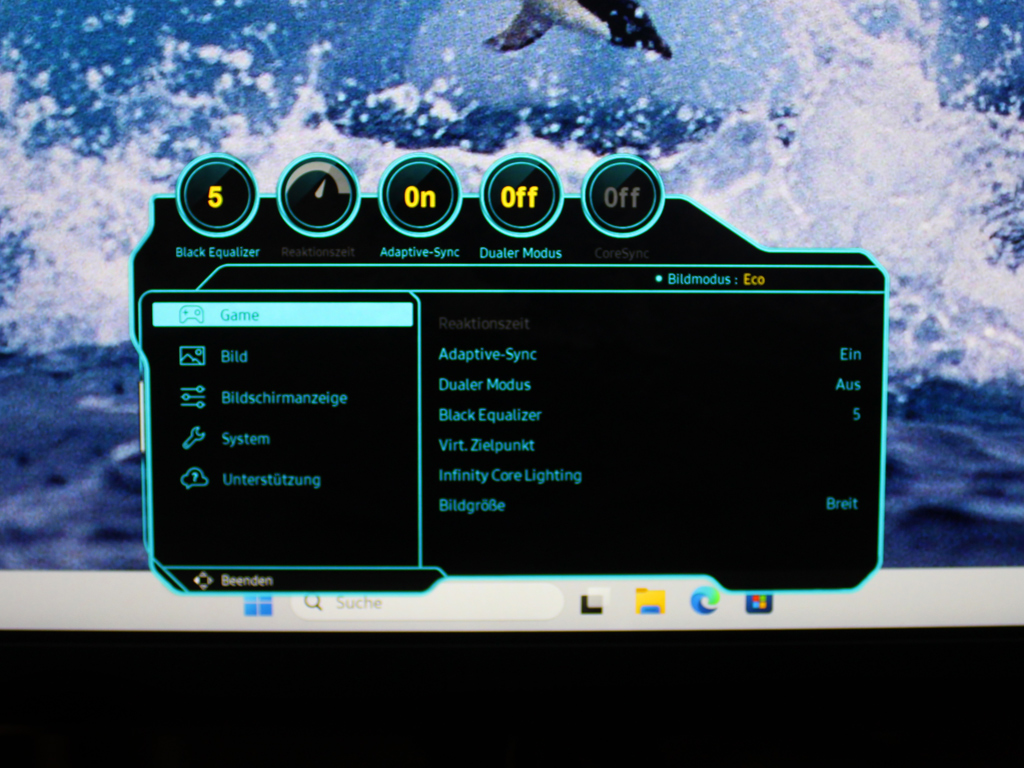Screen dimensions: 1024x768
Task: Open the Windows Start menu
Action: click(x=258, y=604)
